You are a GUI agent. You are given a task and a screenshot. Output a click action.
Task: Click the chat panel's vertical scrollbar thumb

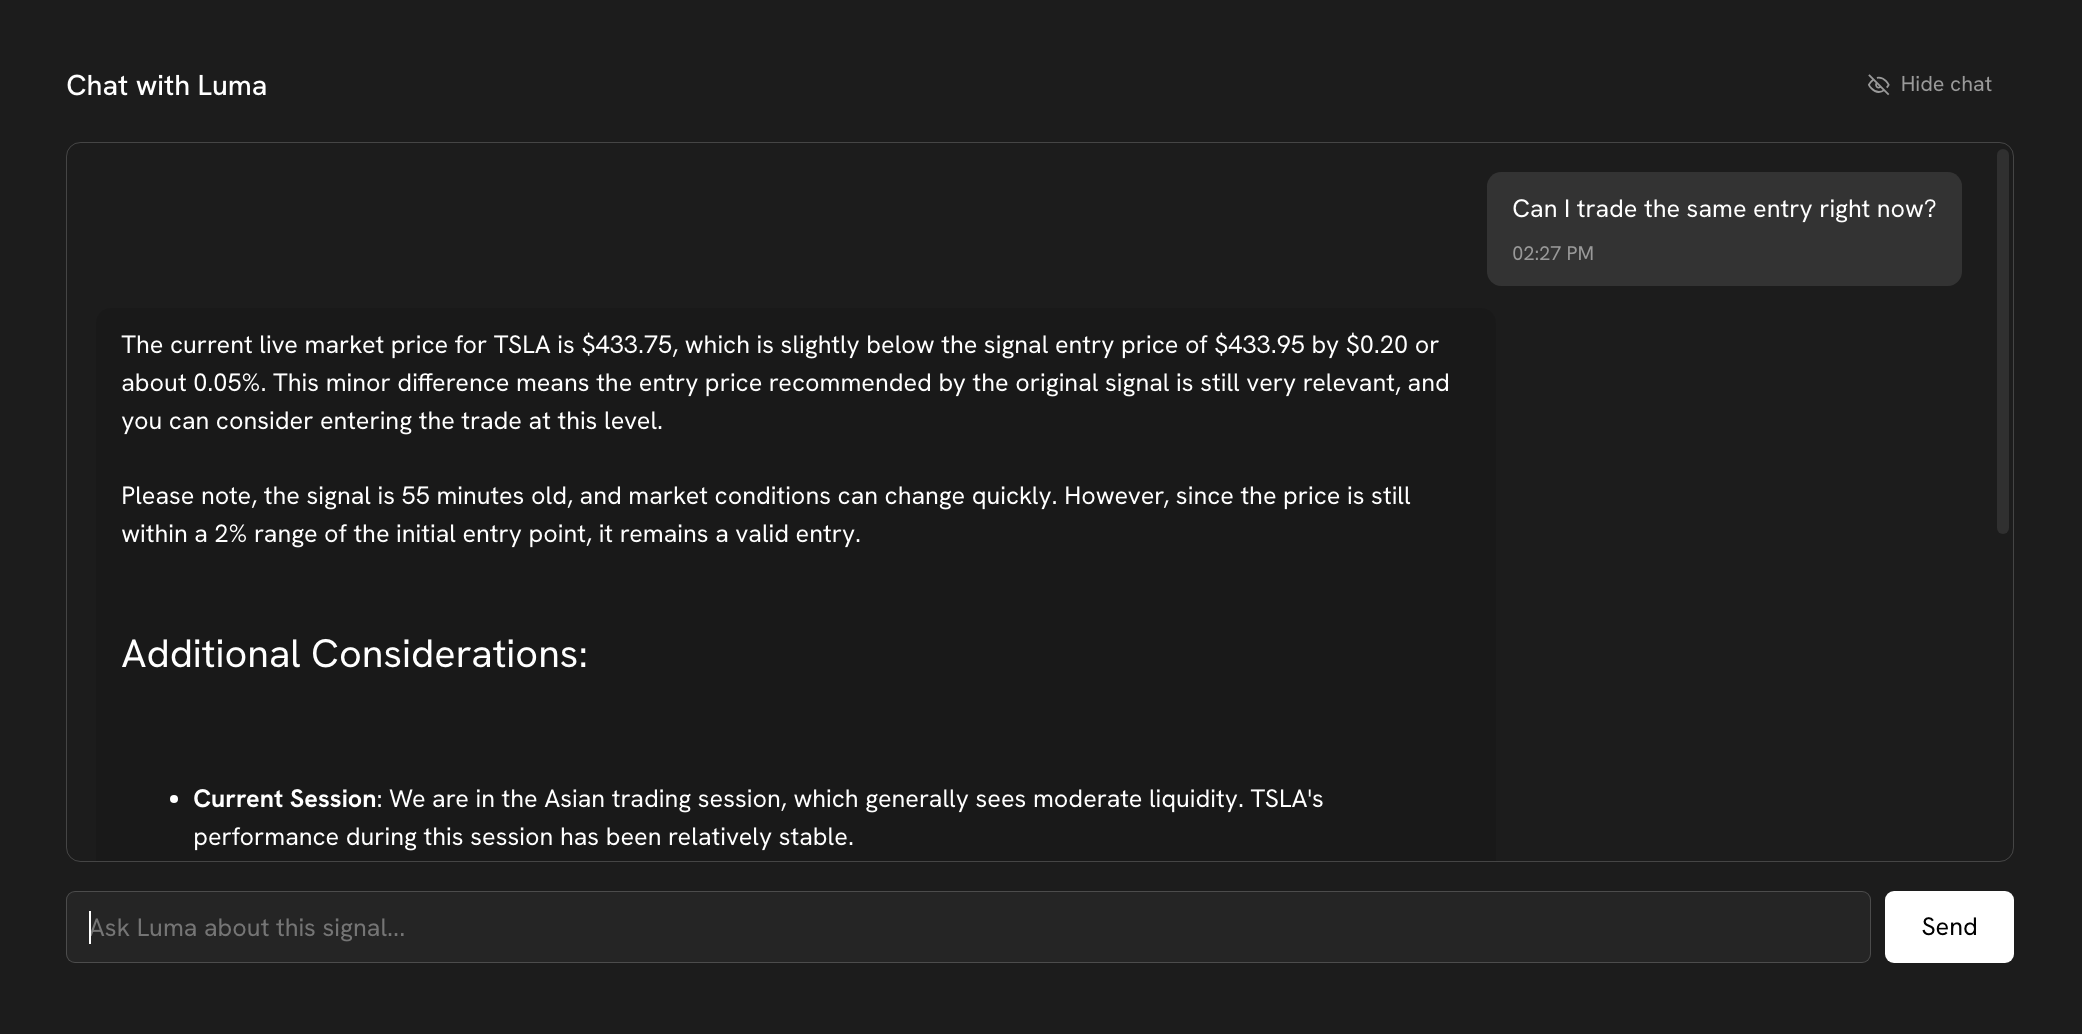[x=2002, y=340]
